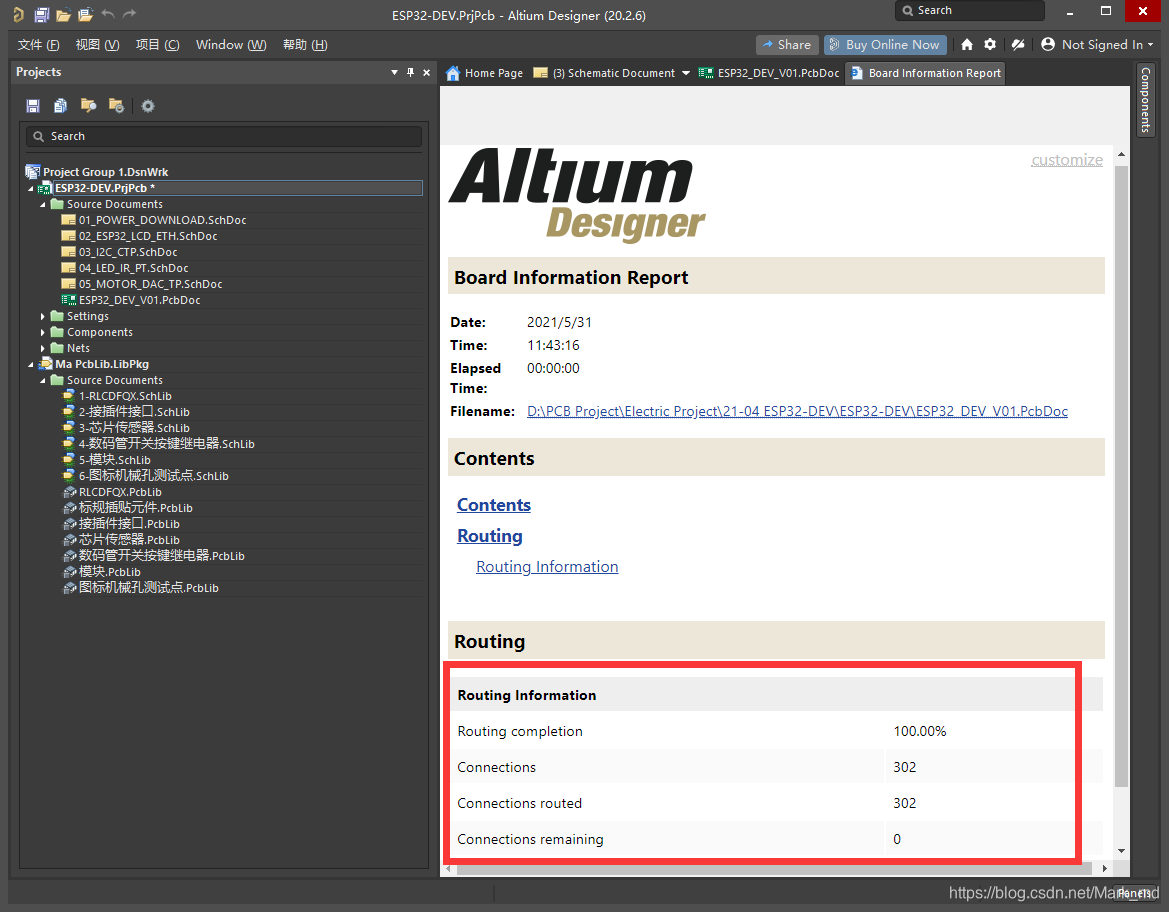The width and height of the screenshot is (1169, 912).
Task: Click the Altium logo icon in title bar
Action: (x=19, y=14)
